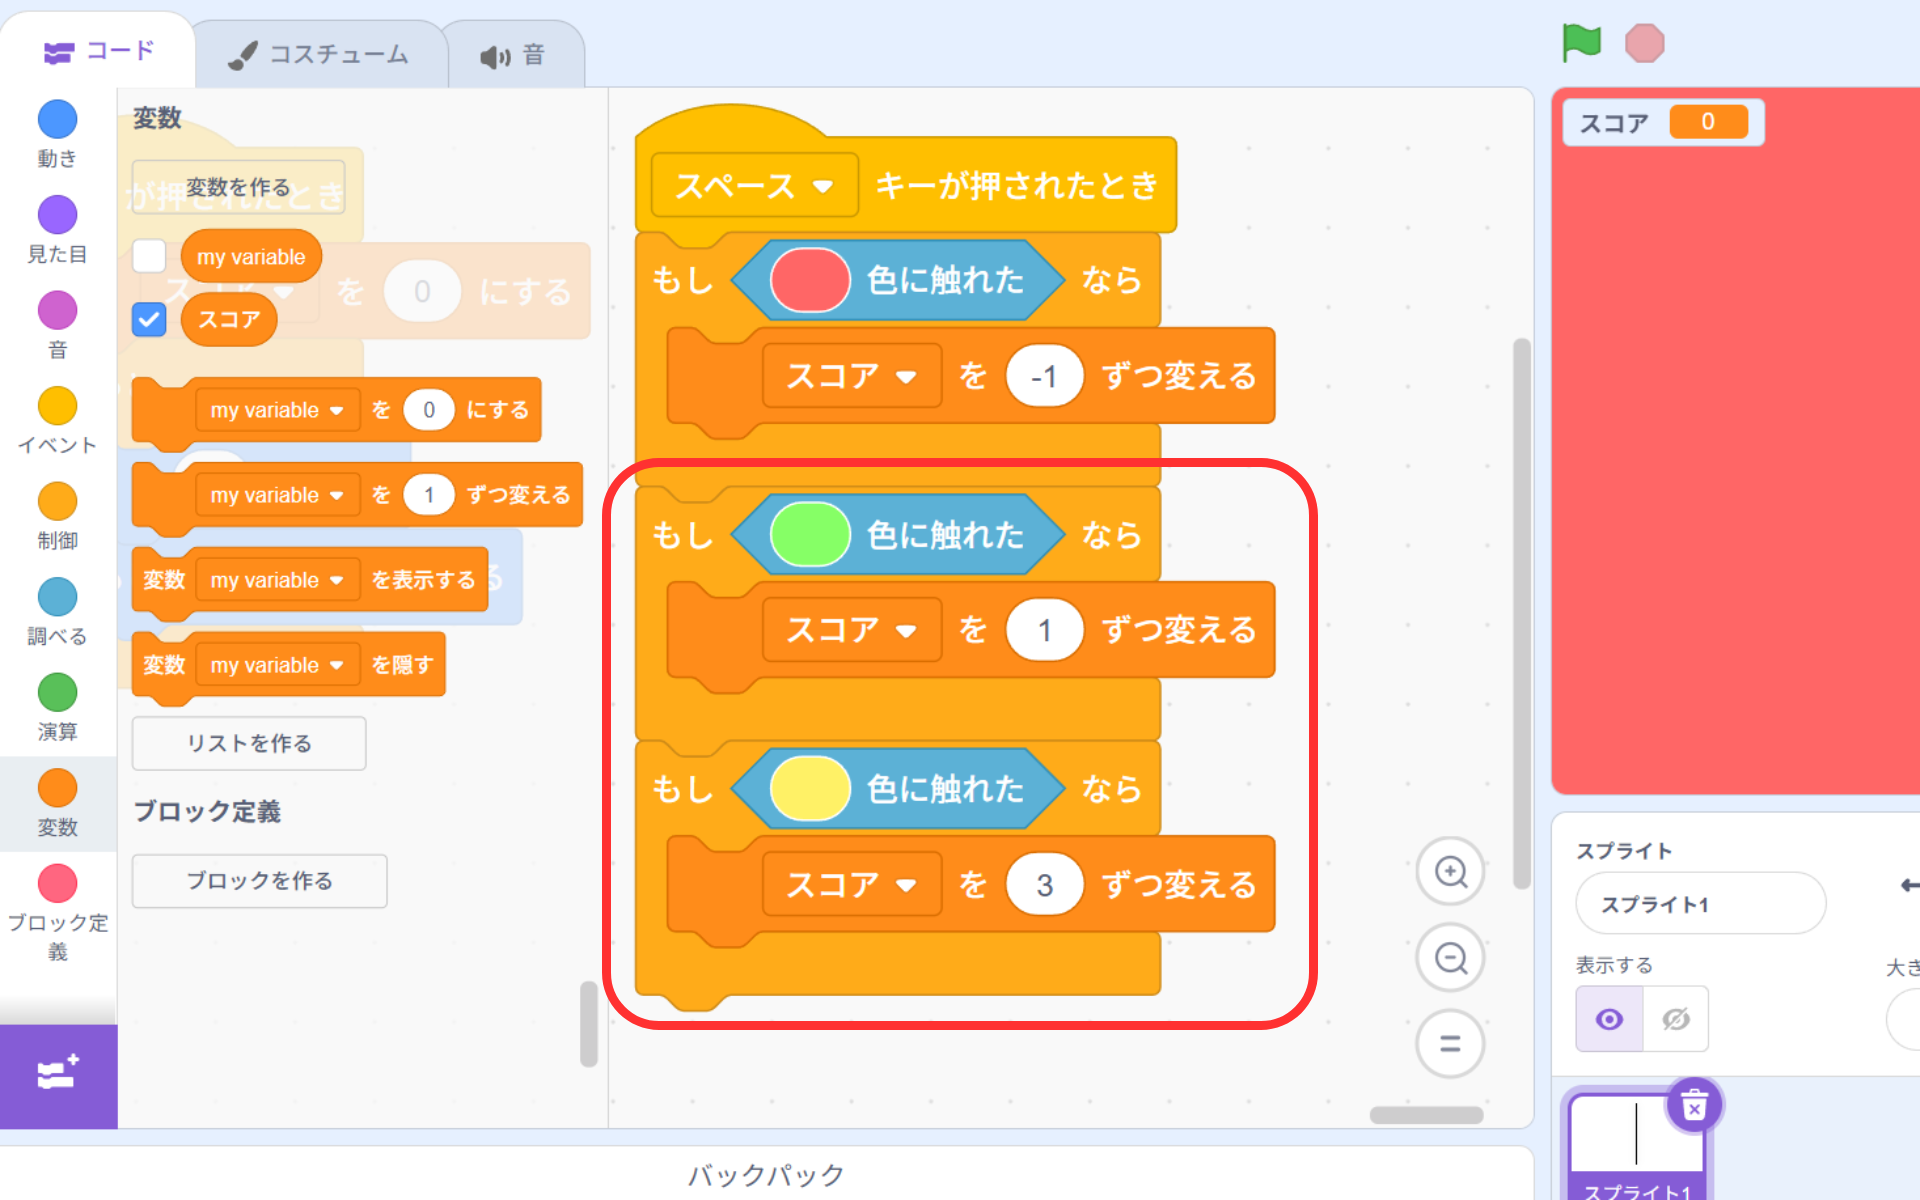The width and height of the screenshot is (1920, 1200).
Task: Open the 制御 control block category
Action: click(x=57, y=502)
